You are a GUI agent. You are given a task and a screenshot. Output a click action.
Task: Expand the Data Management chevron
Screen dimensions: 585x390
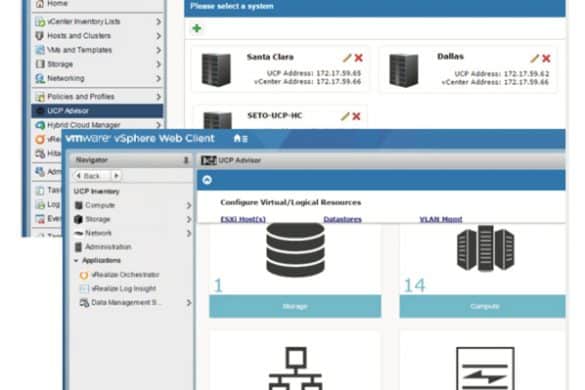tap(189, 303)
